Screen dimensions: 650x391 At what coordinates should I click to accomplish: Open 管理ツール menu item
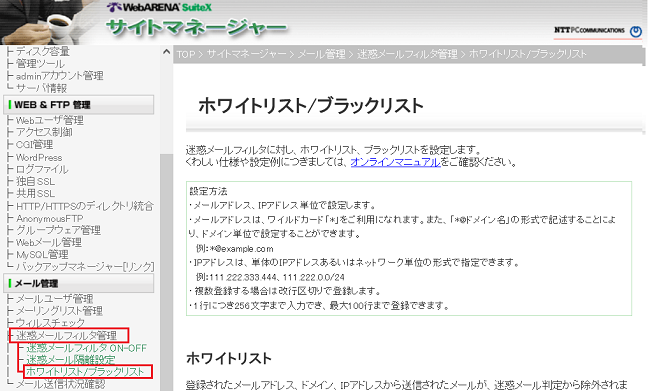pyautogui.click(x=40, y=63)
